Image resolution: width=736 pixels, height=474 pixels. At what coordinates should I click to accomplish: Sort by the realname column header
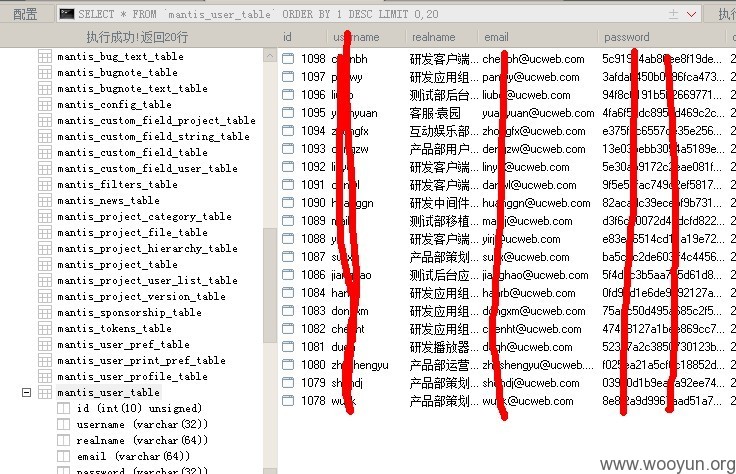(434, 37)
